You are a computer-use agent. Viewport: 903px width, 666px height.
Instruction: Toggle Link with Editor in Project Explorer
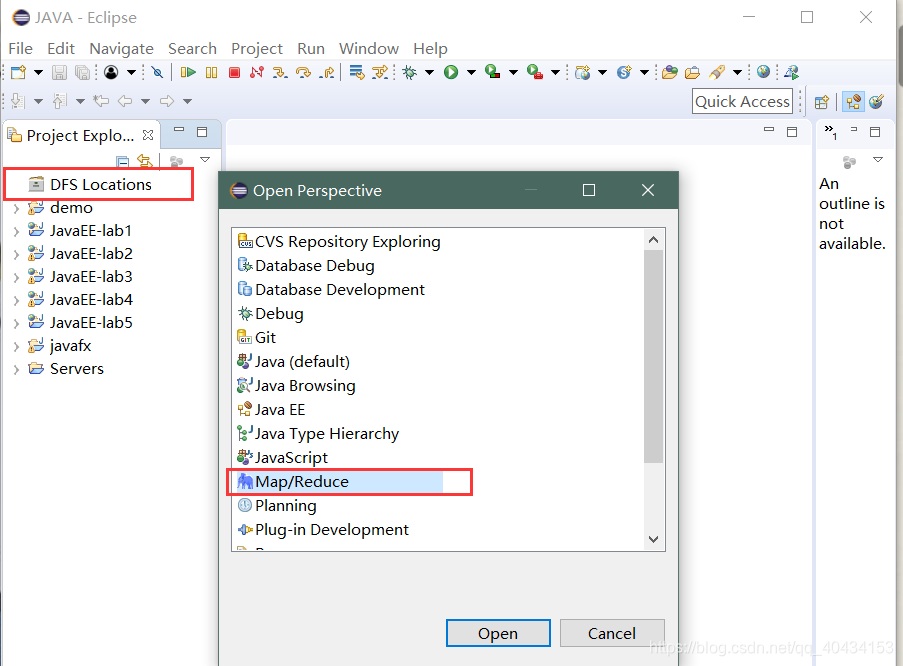pyautogui.click(x=145, y=161)
